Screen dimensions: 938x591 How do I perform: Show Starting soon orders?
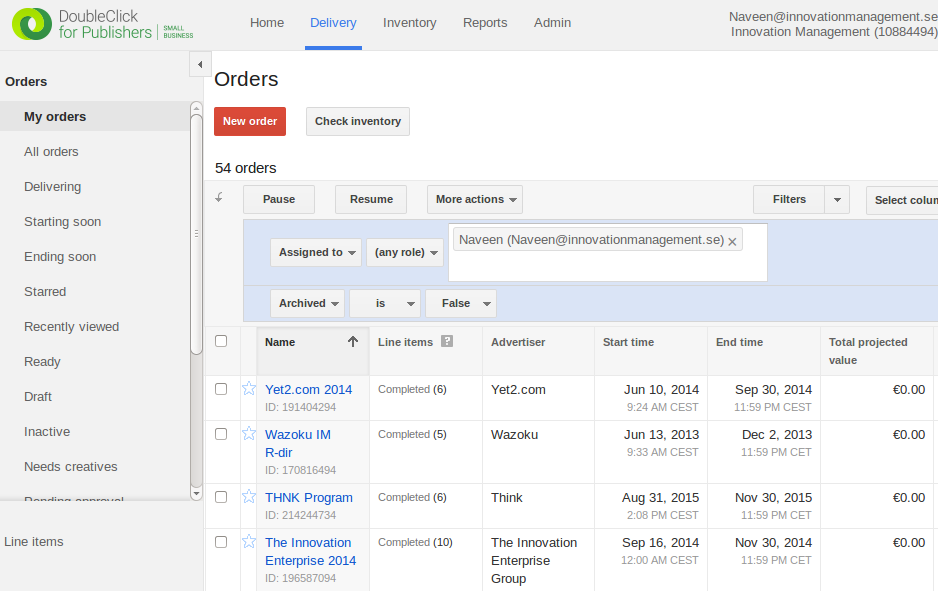pos(62,222)
